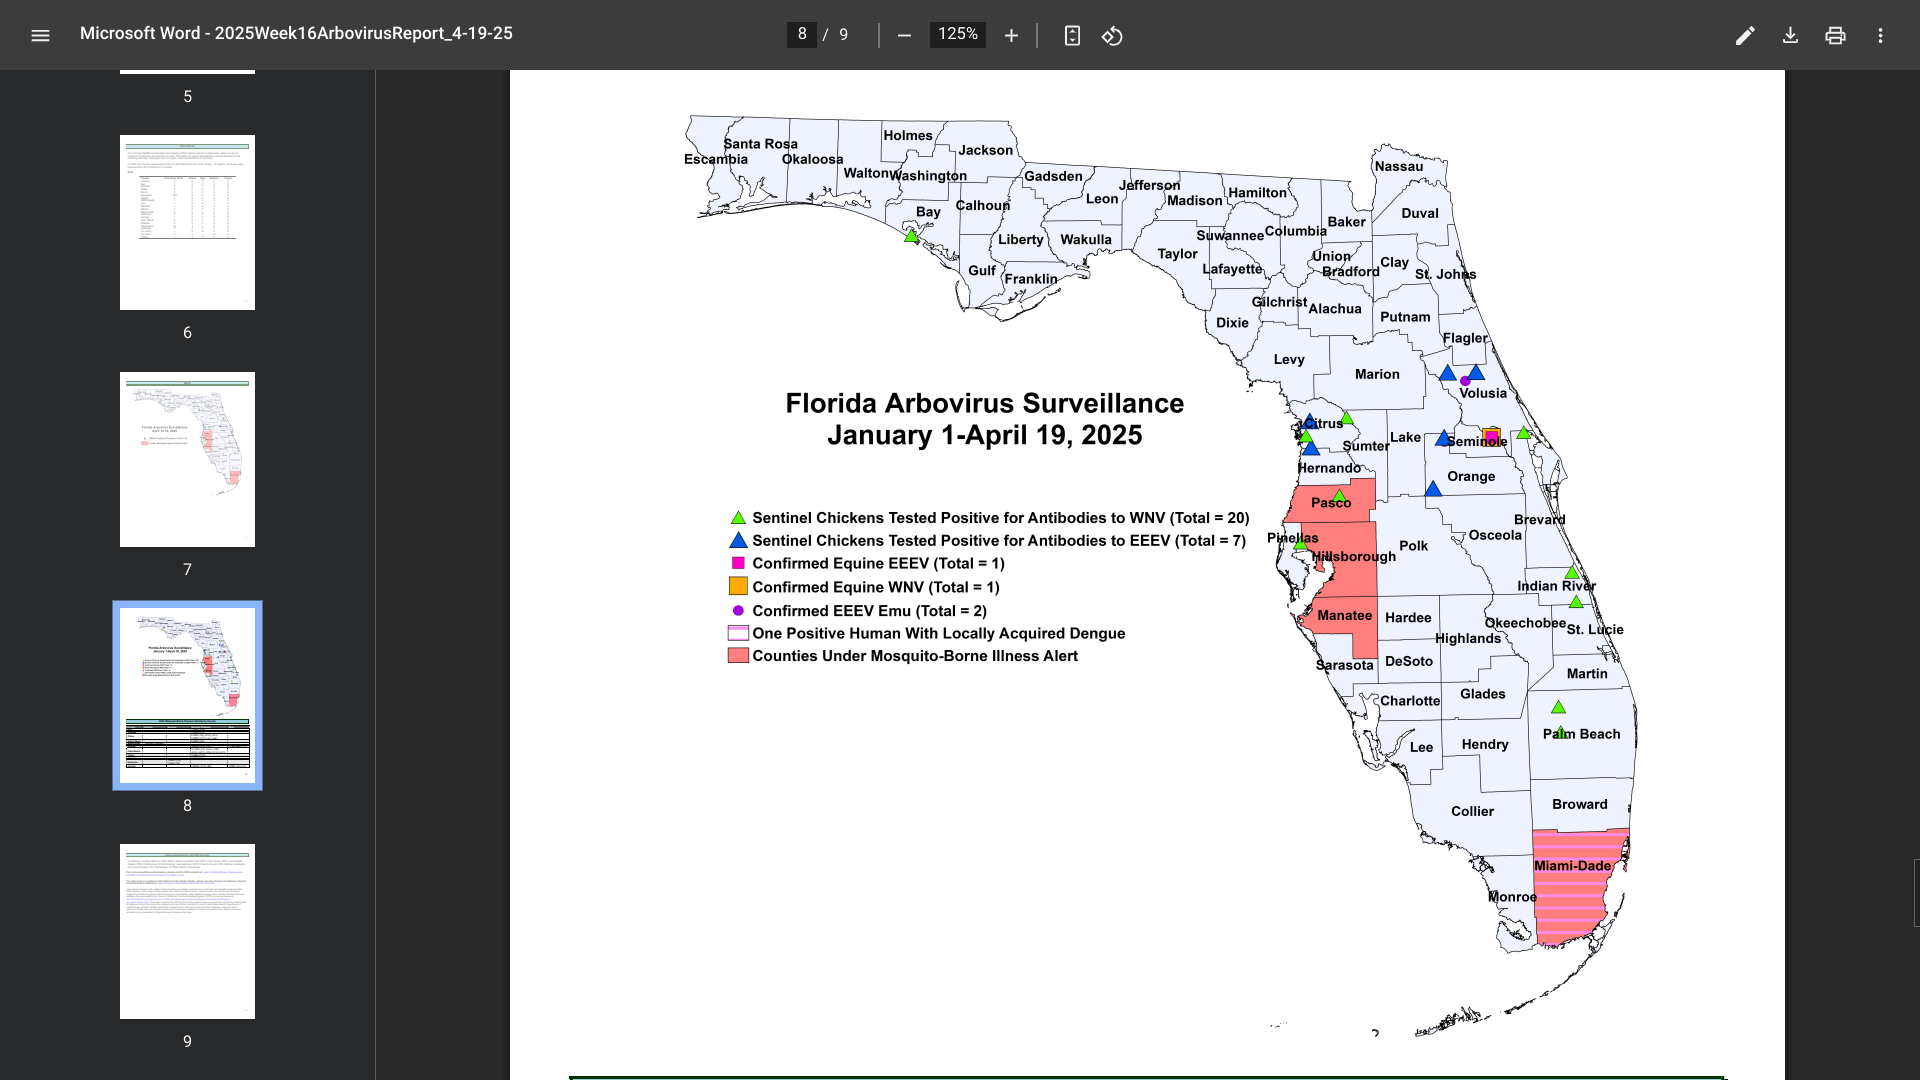Open the more actions three-dot menu
The image size is (1920, 1080).
click(1880, 36)
